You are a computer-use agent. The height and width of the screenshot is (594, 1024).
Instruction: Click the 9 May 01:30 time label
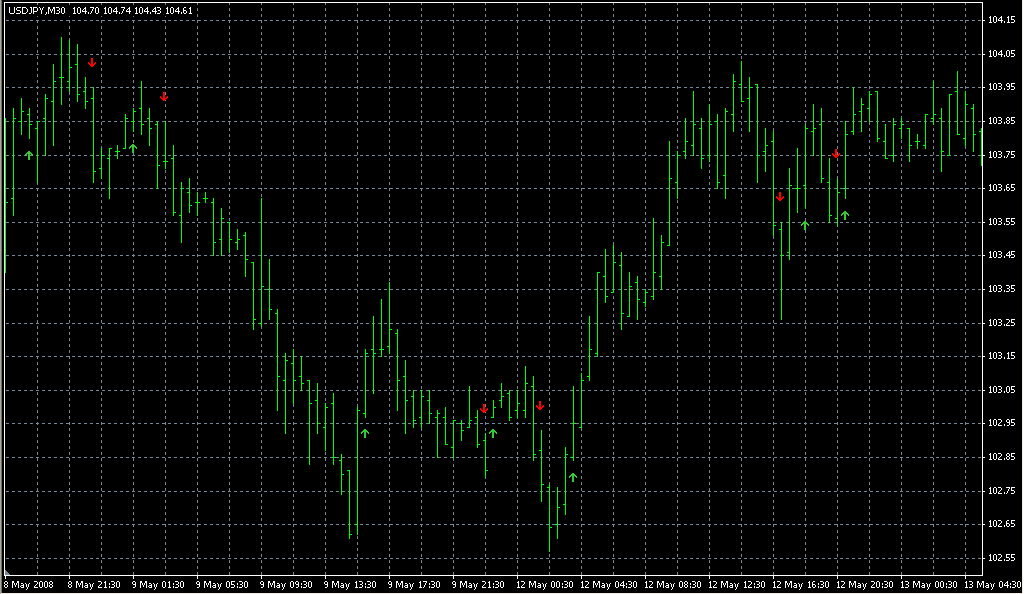tap(158, 585)
